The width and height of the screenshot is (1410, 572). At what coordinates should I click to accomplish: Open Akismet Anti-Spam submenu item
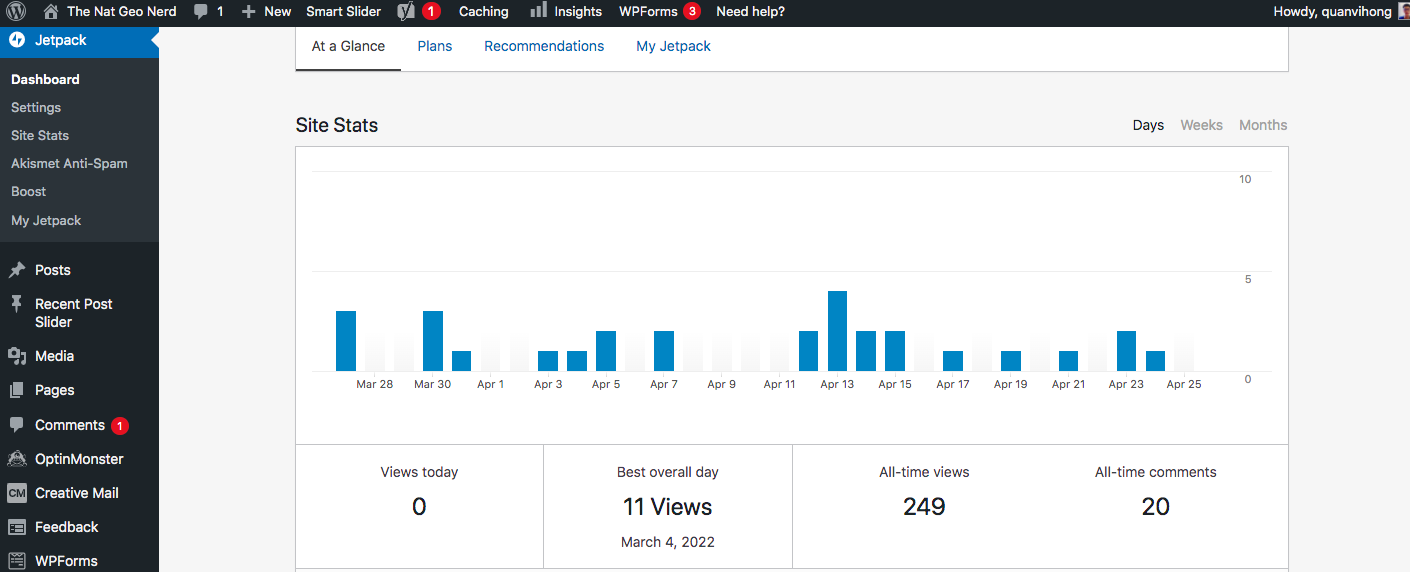pyautogui.click(x=69, y=163)
